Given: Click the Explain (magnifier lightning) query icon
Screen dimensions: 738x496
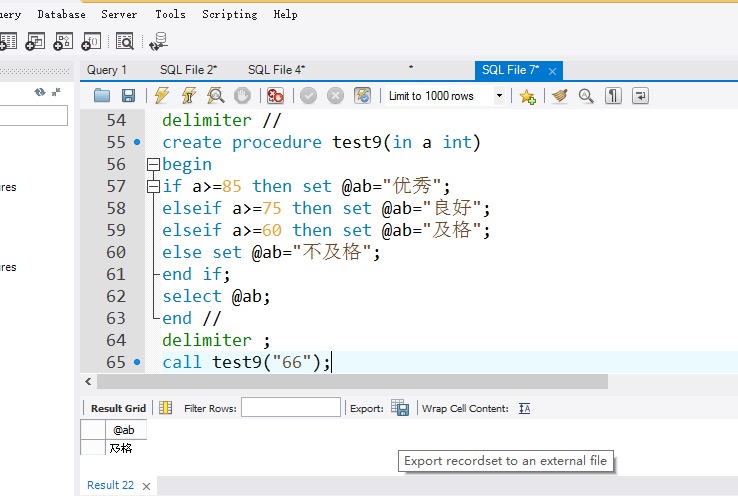Looking at the screenshot, I should [215, 96].
